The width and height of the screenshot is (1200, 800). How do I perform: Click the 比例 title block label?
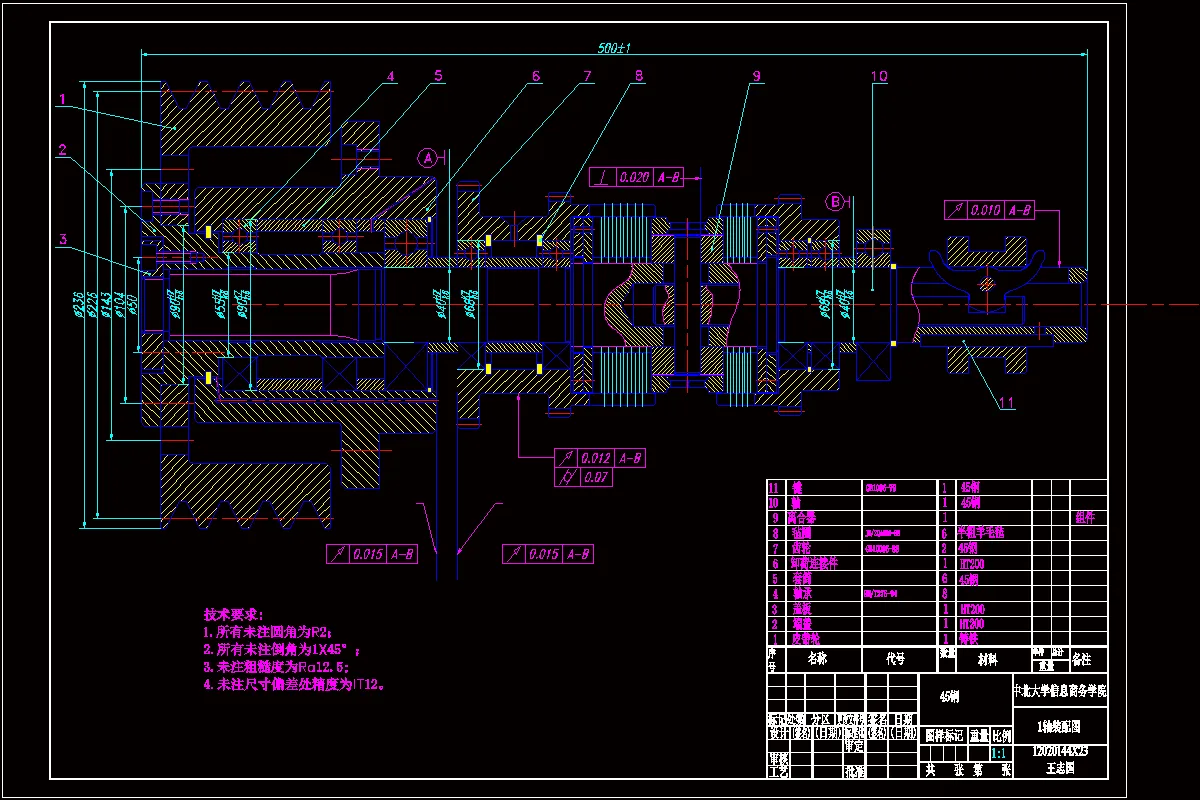(x=1002, y=737)
